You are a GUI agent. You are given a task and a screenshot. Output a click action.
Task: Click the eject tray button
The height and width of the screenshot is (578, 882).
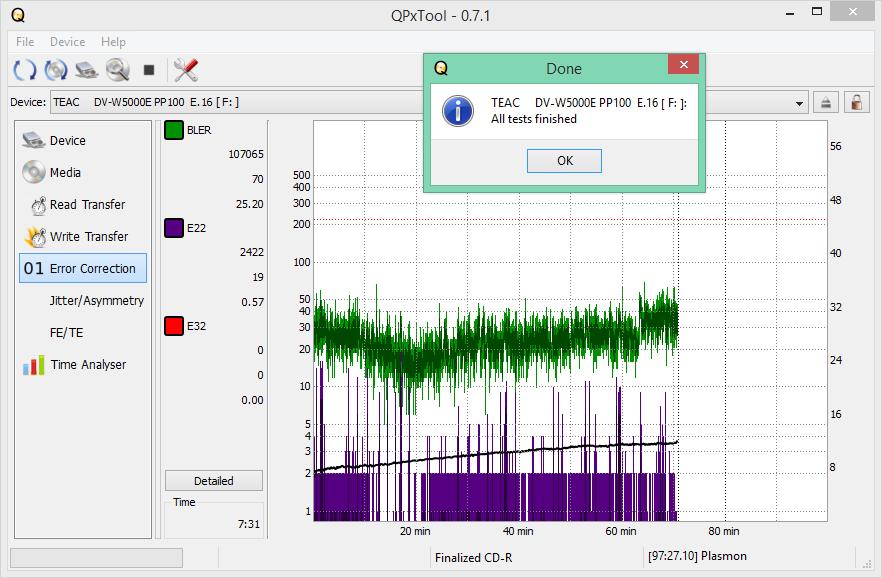coord(826,102)
